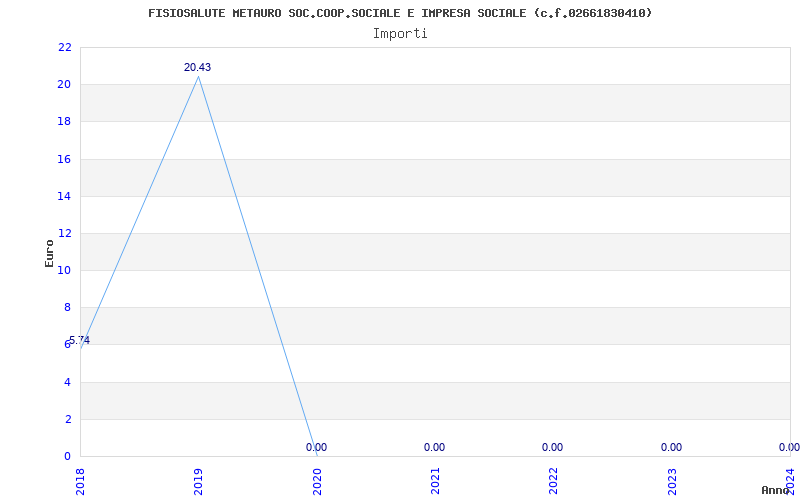
Task: Click the 18 y-axis tick label
Action: pos(65,122)
